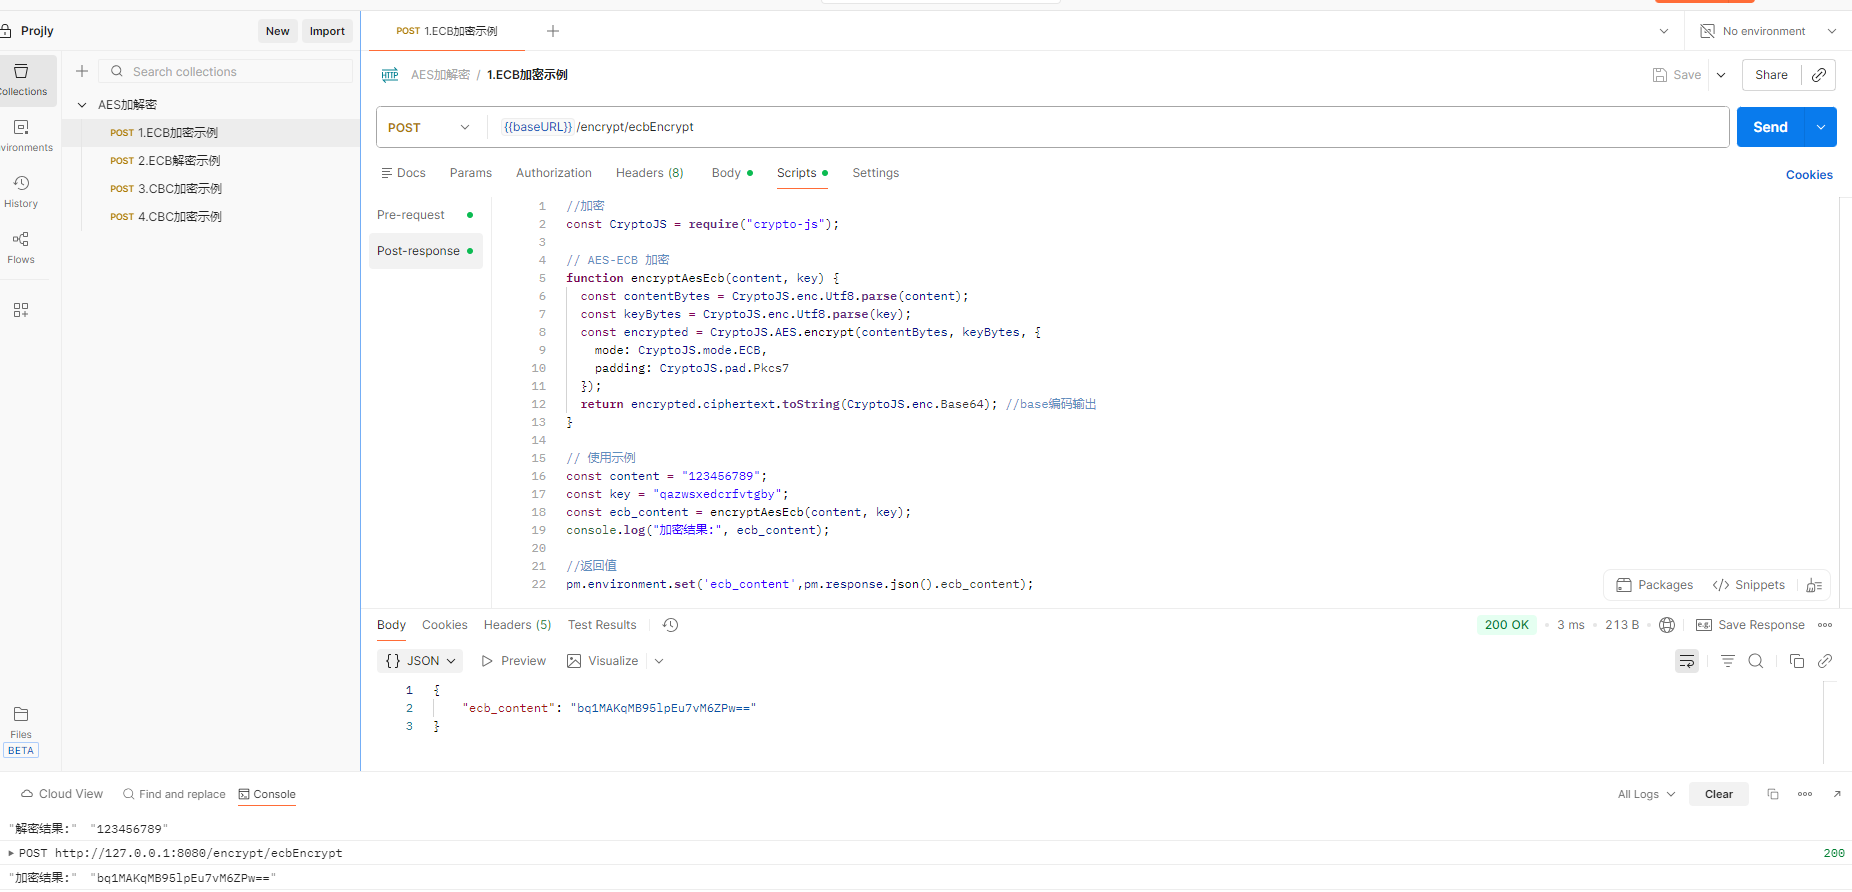This screenshot has height=892, width=1852.
Task: Open the response history clock icon
Action: pos(671,625)
